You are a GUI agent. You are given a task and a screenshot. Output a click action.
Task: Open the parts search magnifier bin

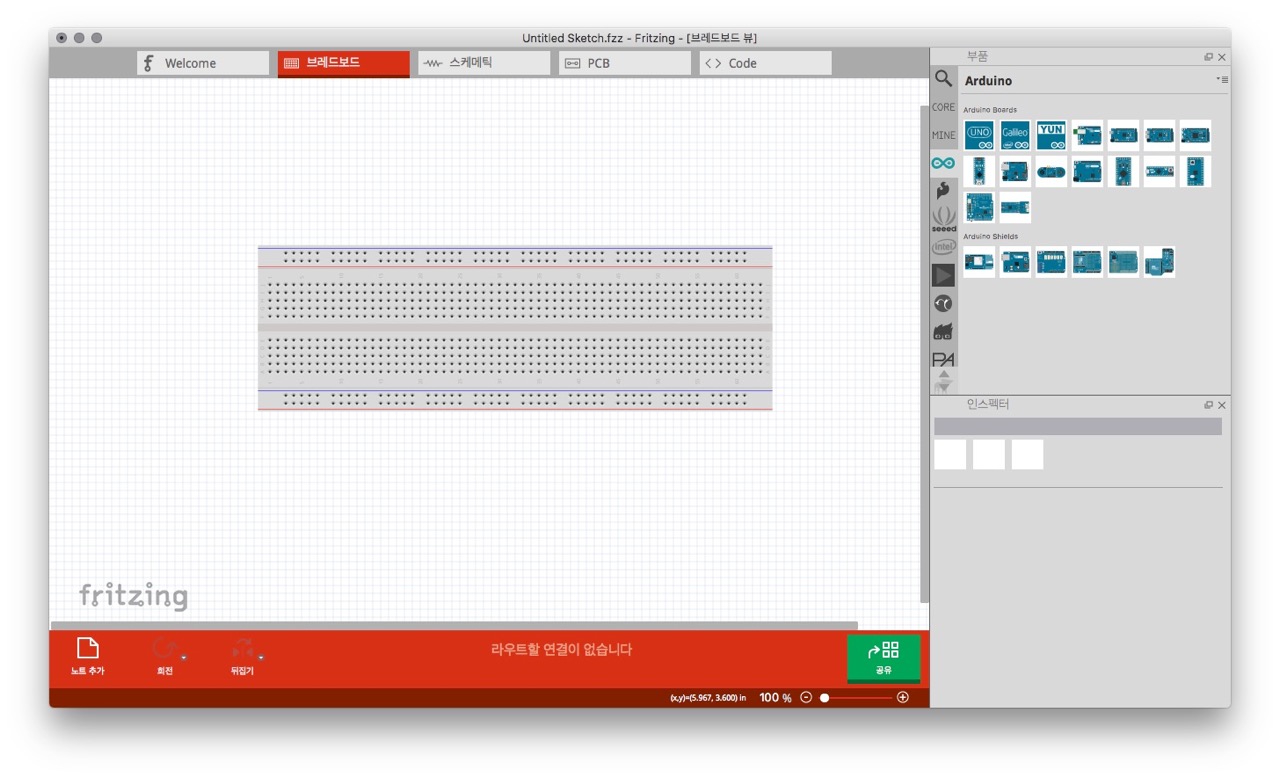943,78
